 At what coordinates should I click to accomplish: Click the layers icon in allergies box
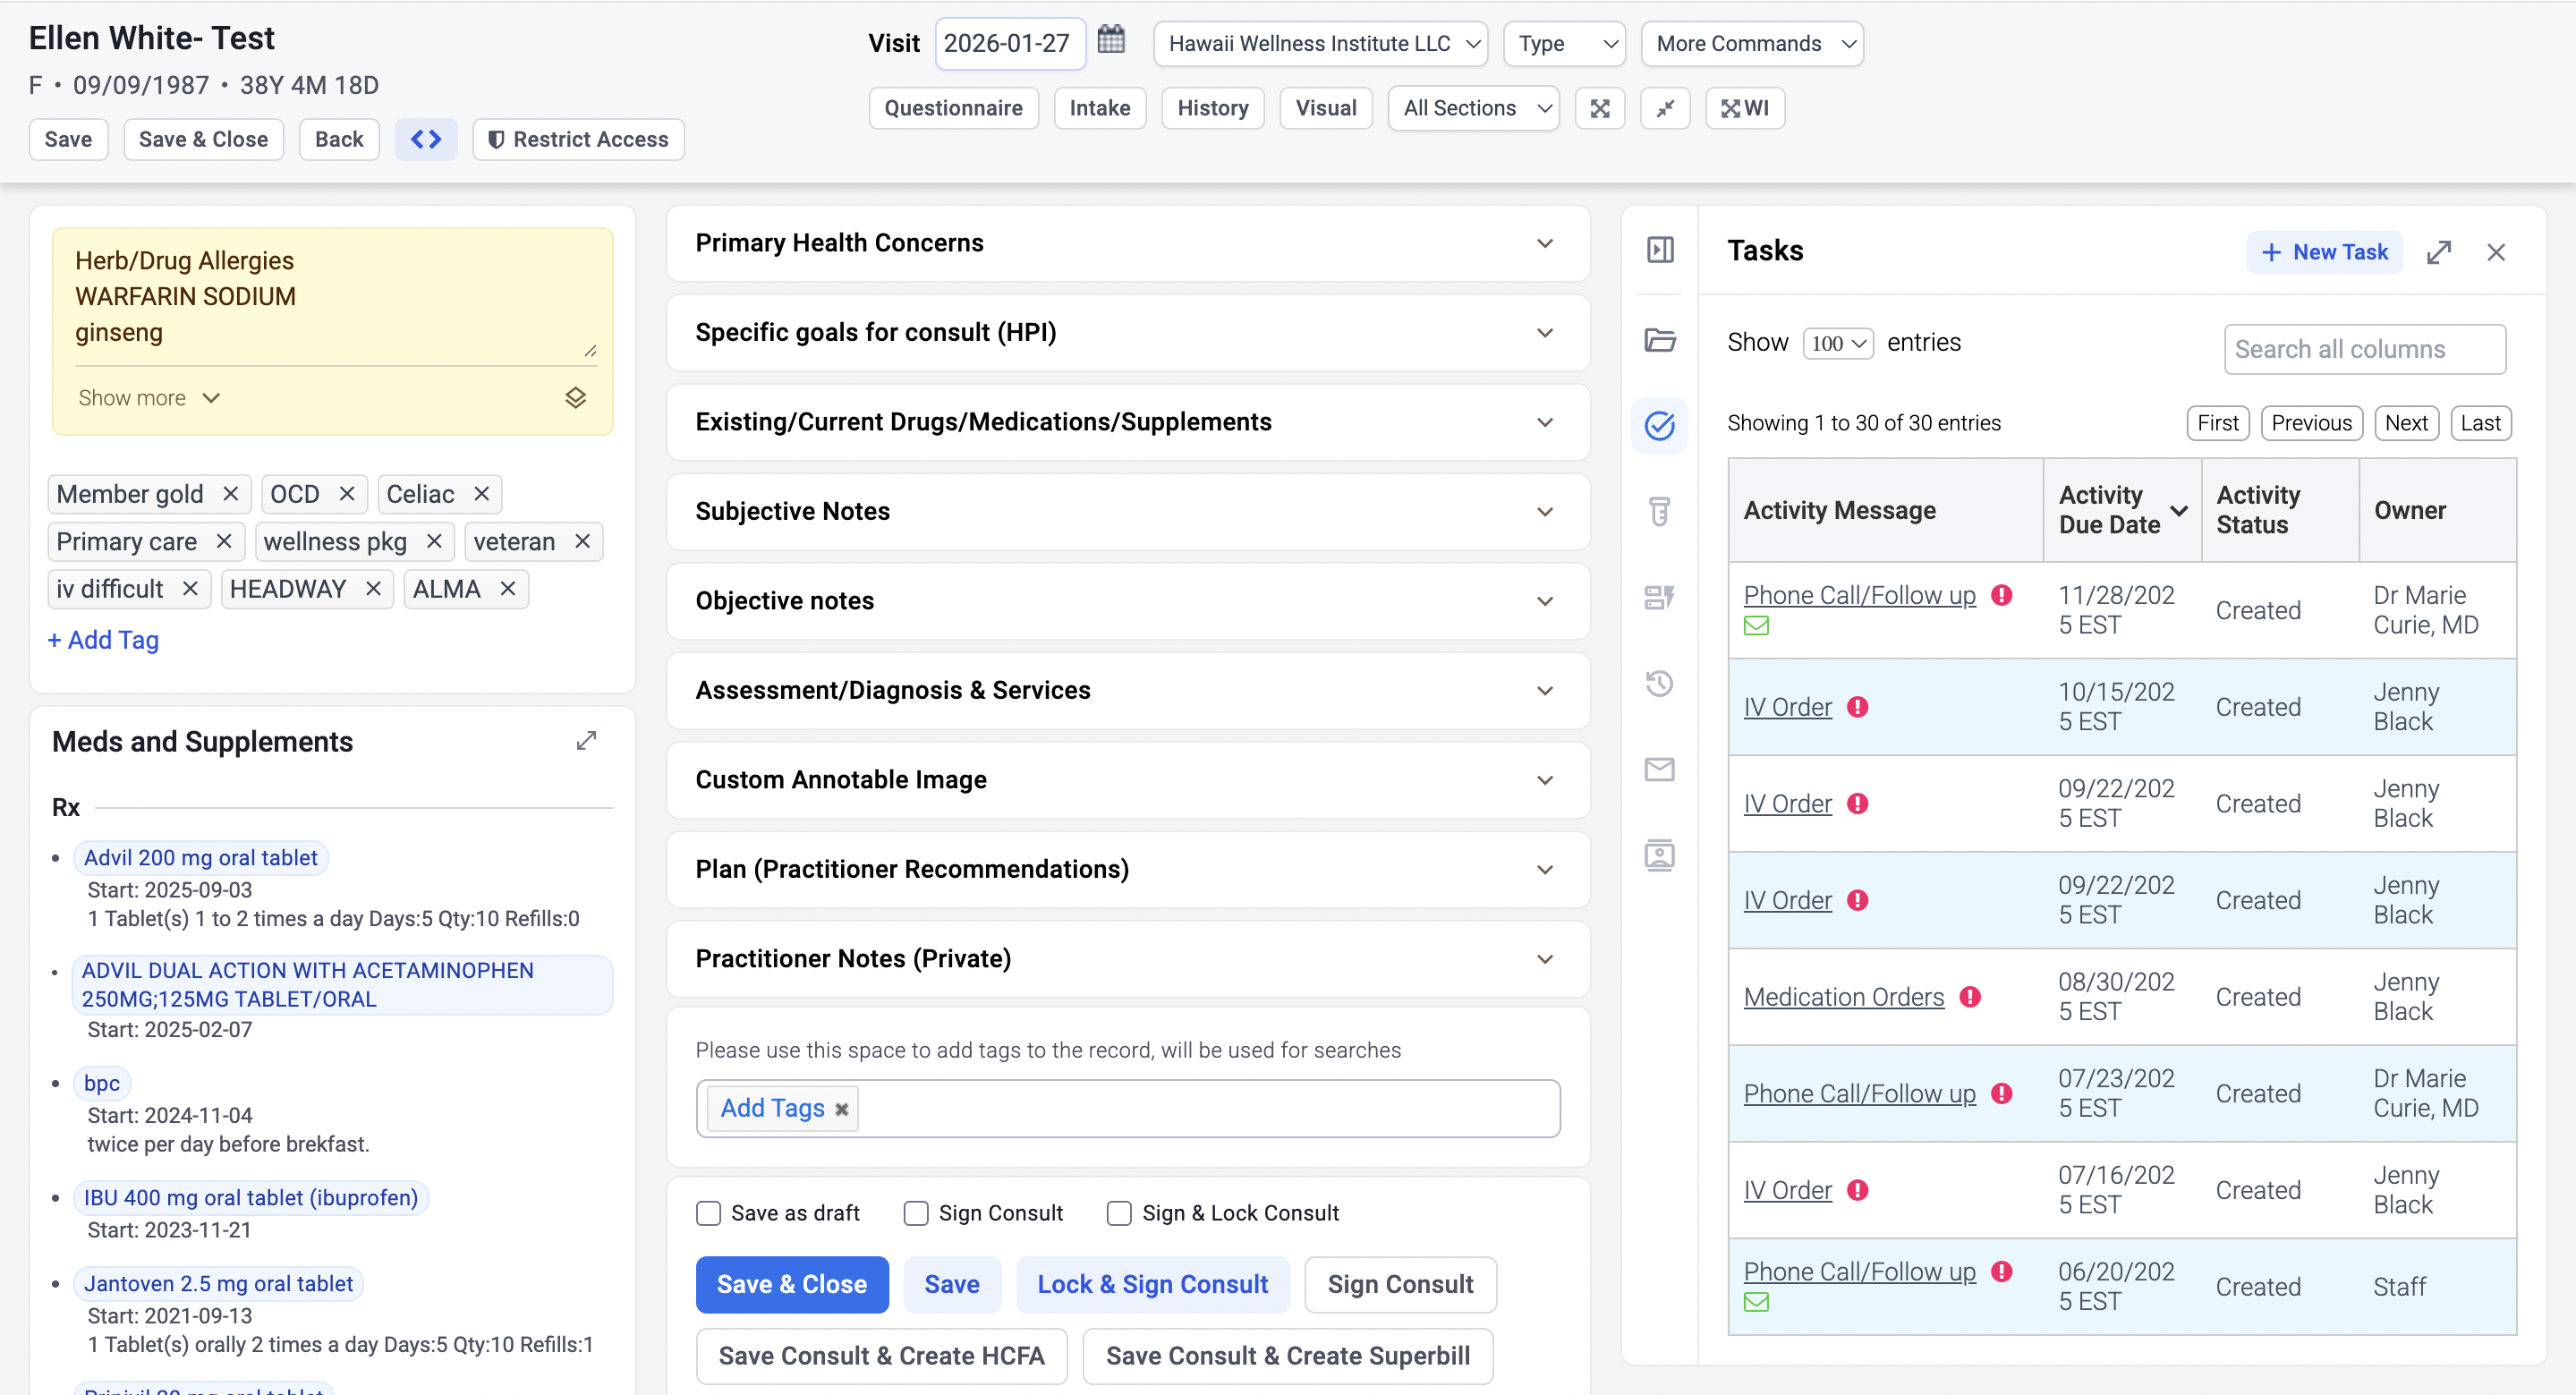coord(575,397)
